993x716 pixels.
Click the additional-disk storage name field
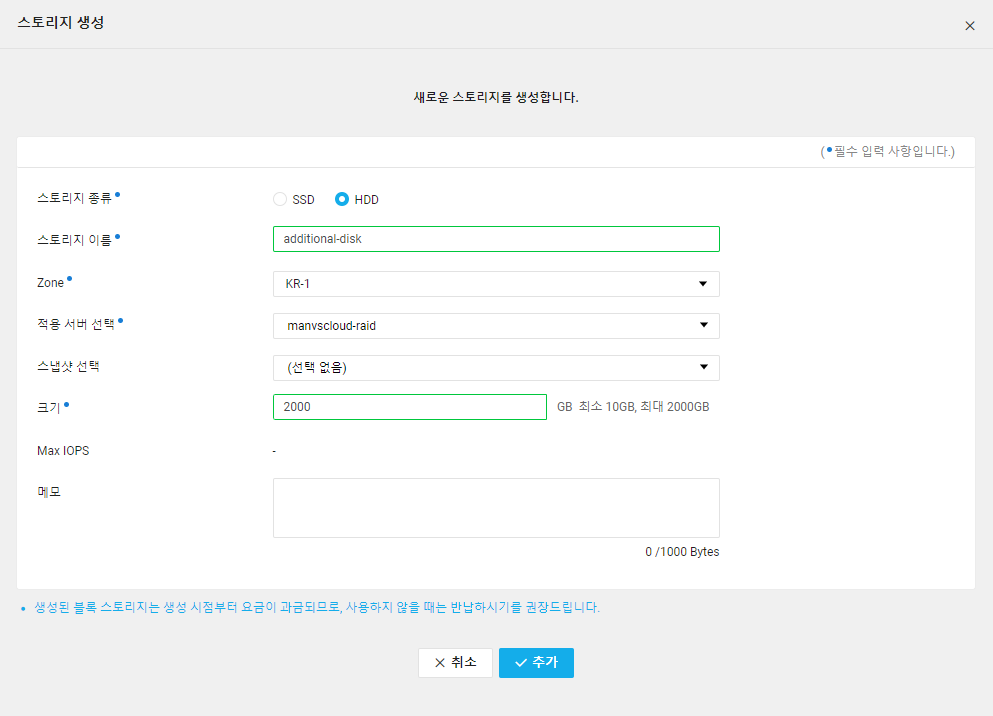coord(496,239)
